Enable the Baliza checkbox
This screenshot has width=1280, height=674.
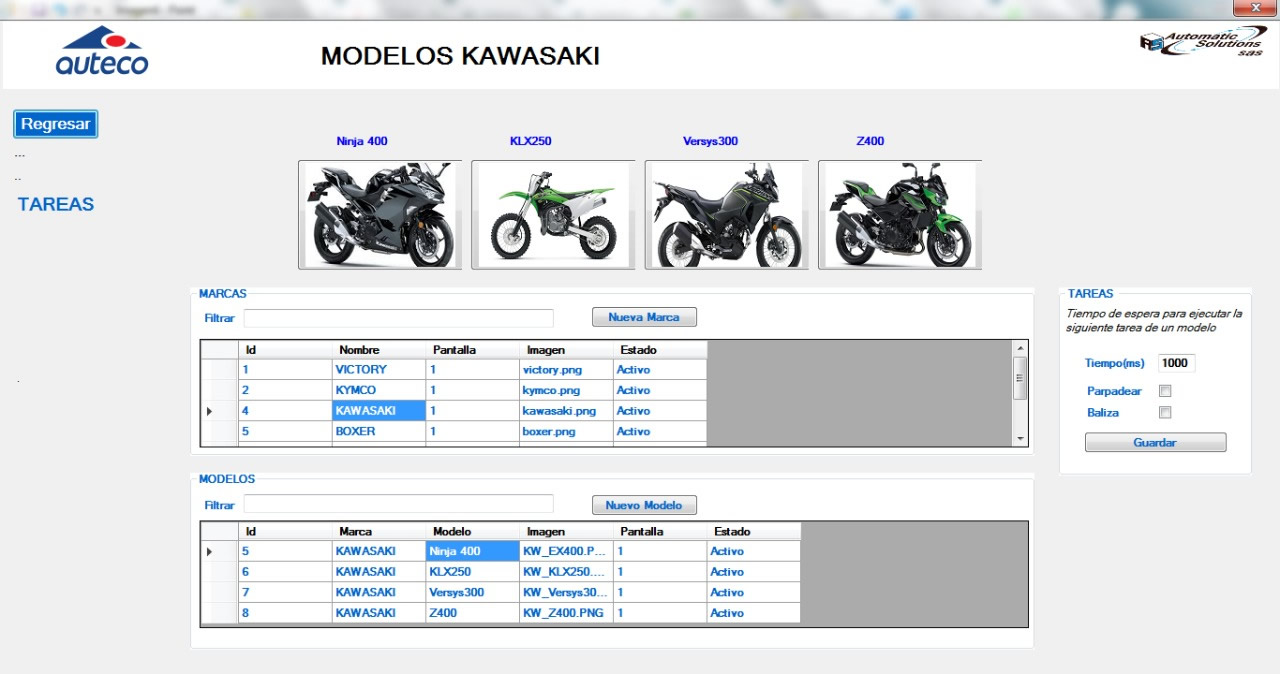(x=1164, y=412)
